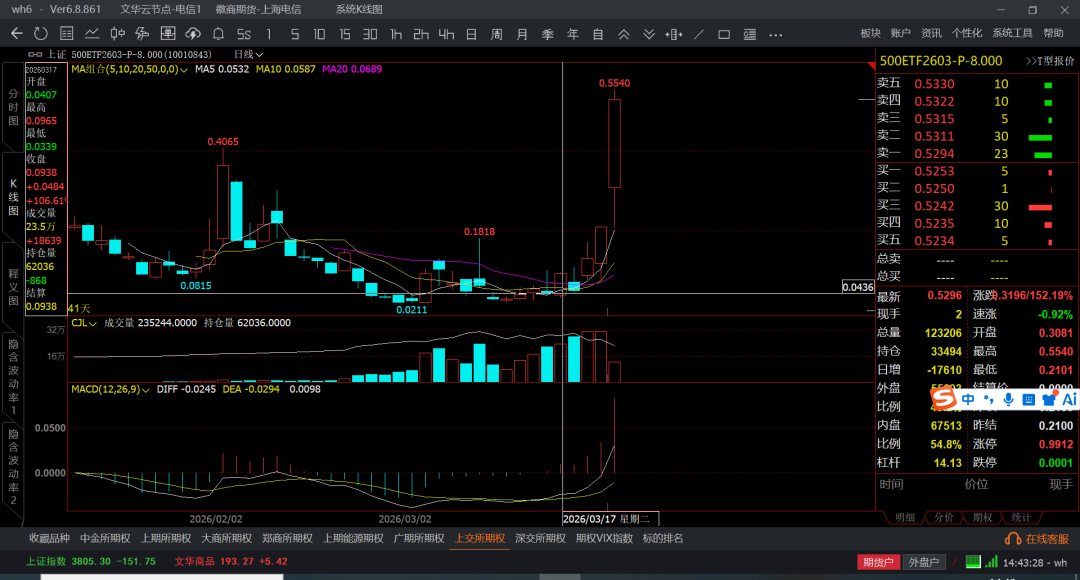
Task: Open the 系统工具 menu
Action: tap(1012, 34)
